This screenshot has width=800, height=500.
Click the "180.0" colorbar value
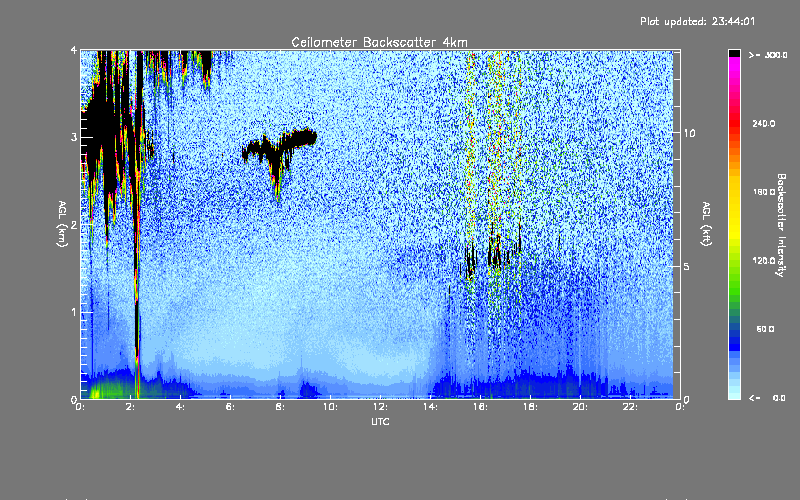tap(764, 192)
